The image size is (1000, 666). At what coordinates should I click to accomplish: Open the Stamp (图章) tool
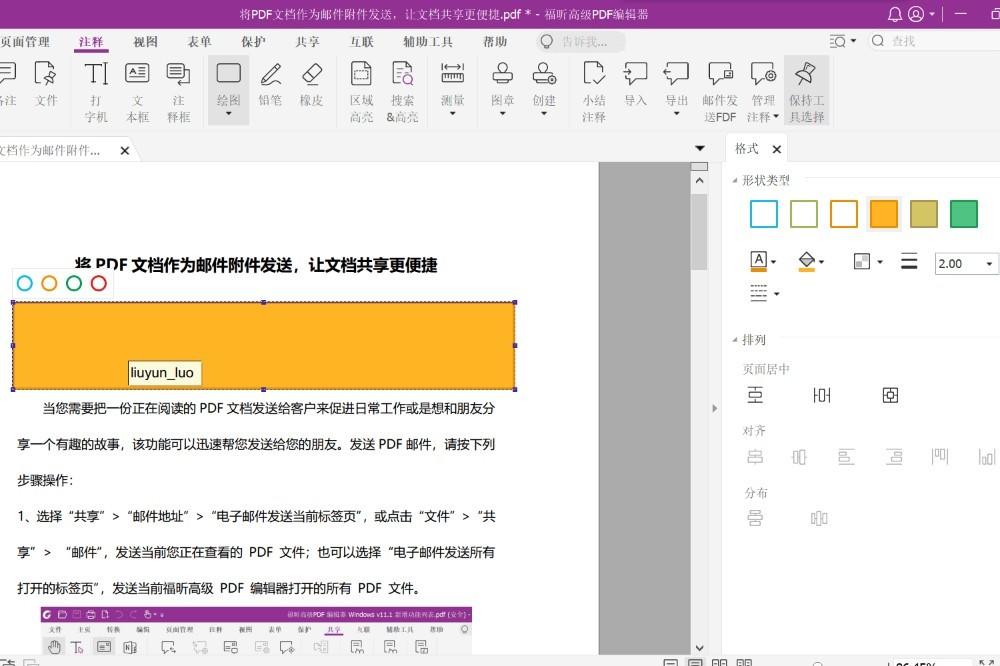(503, 89)
